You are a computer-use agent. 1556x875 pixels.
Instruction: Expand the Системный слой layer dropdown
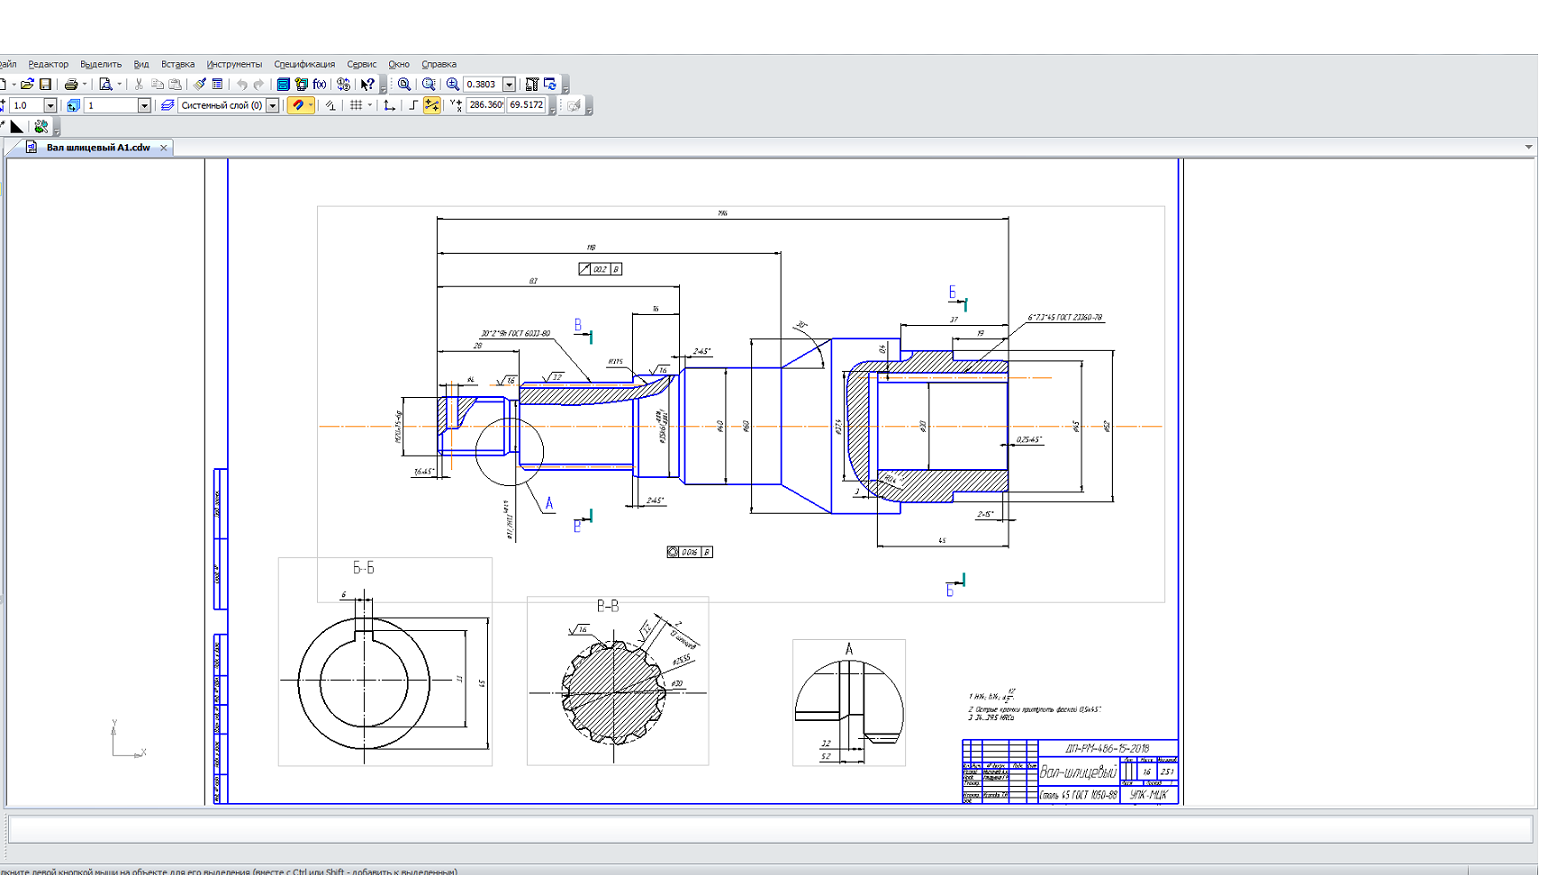272,105
